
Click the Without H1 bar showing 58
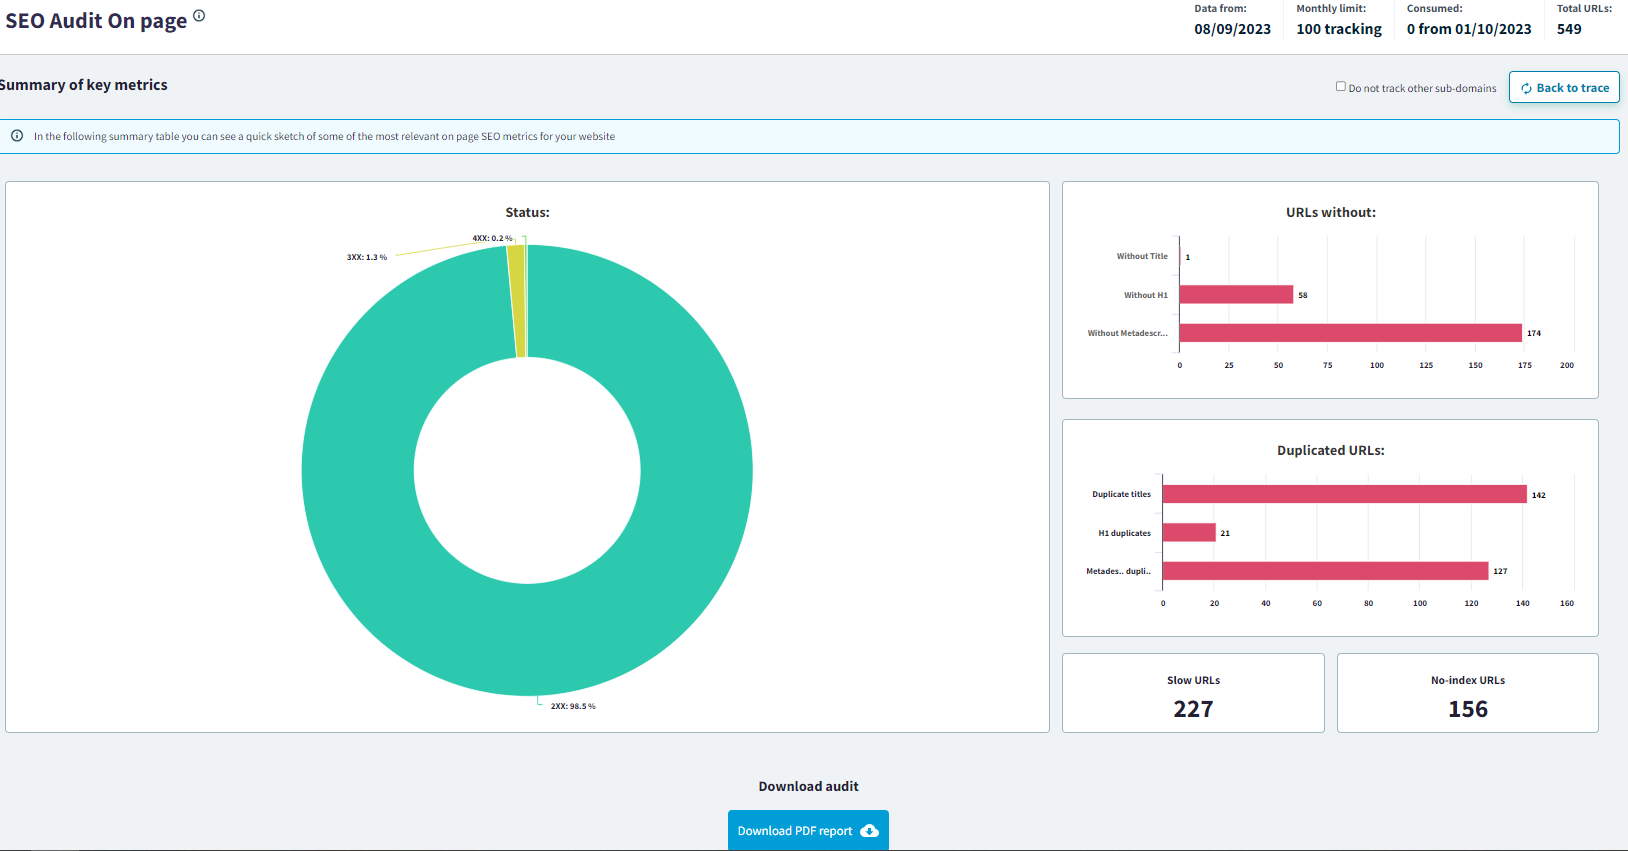coord(1236,295)
